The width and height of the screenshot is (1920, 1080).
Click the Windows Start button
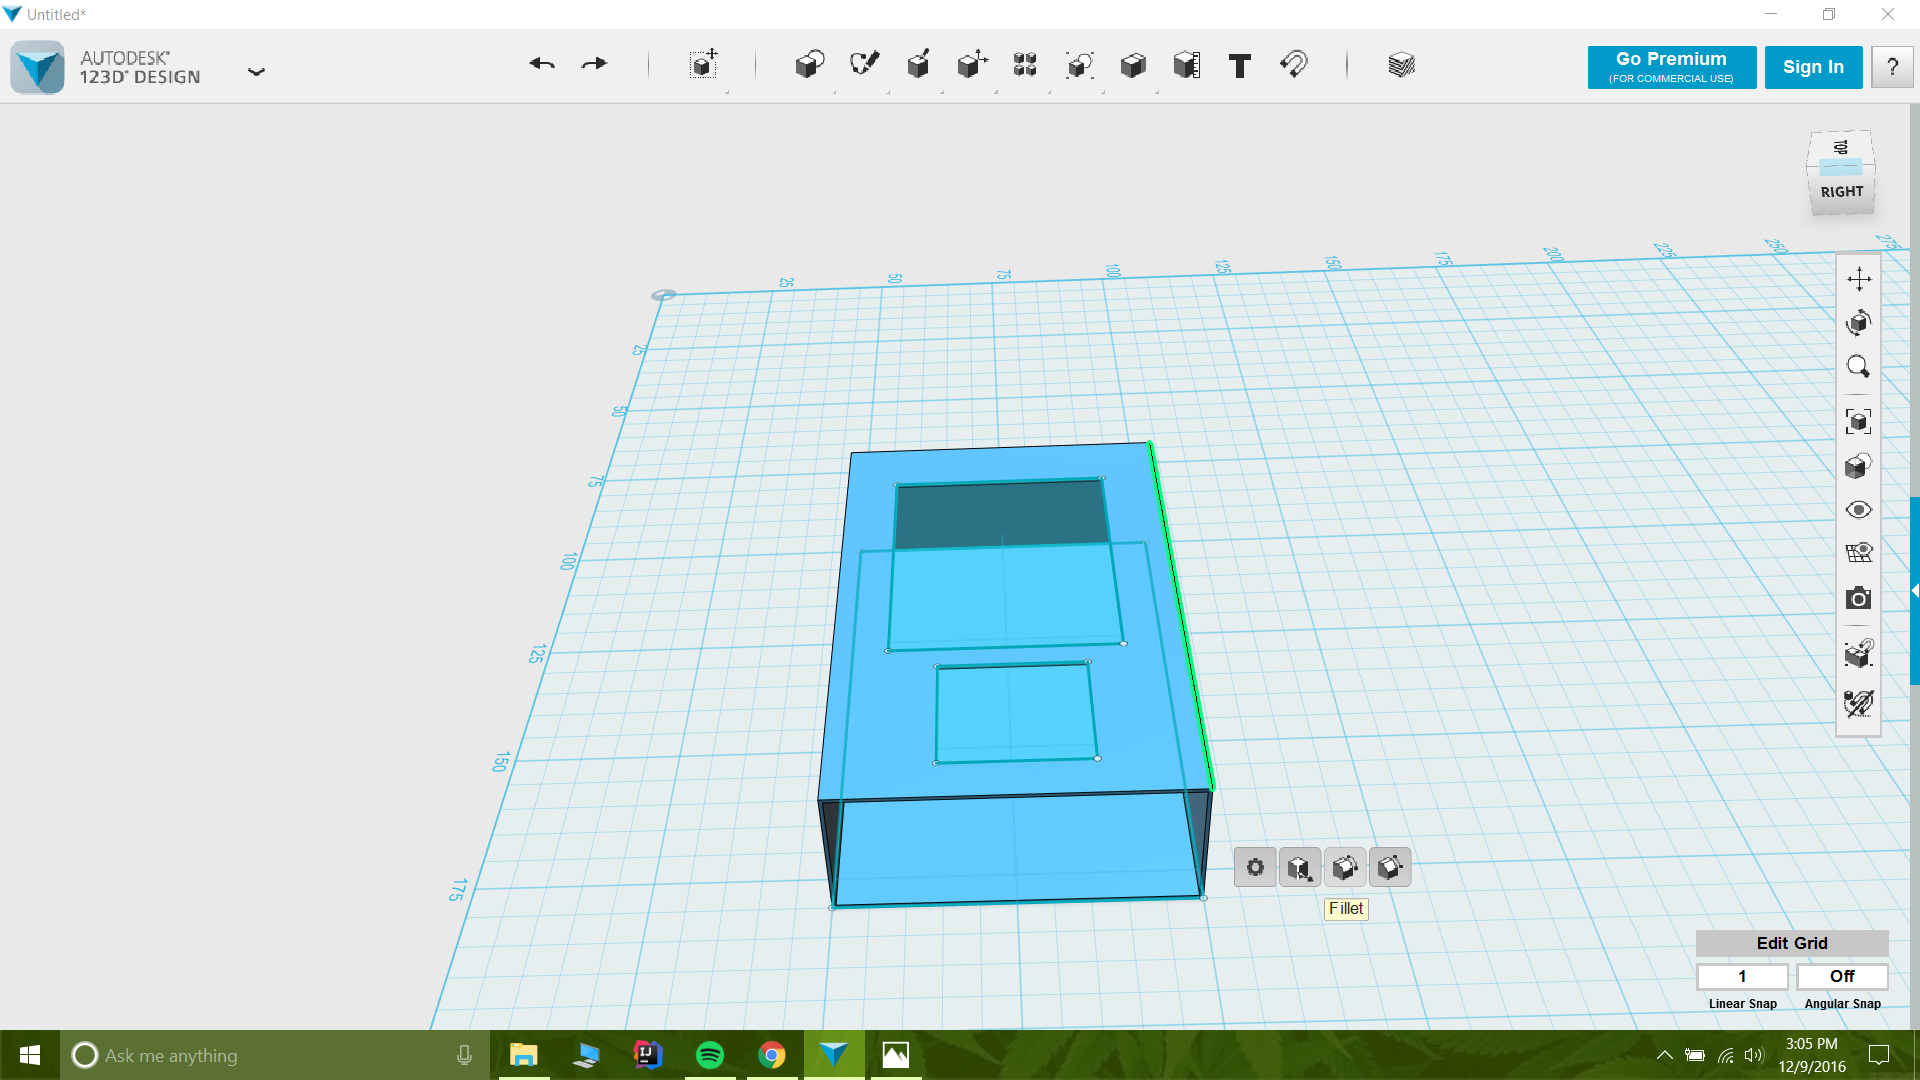(x=30, y=1055)
